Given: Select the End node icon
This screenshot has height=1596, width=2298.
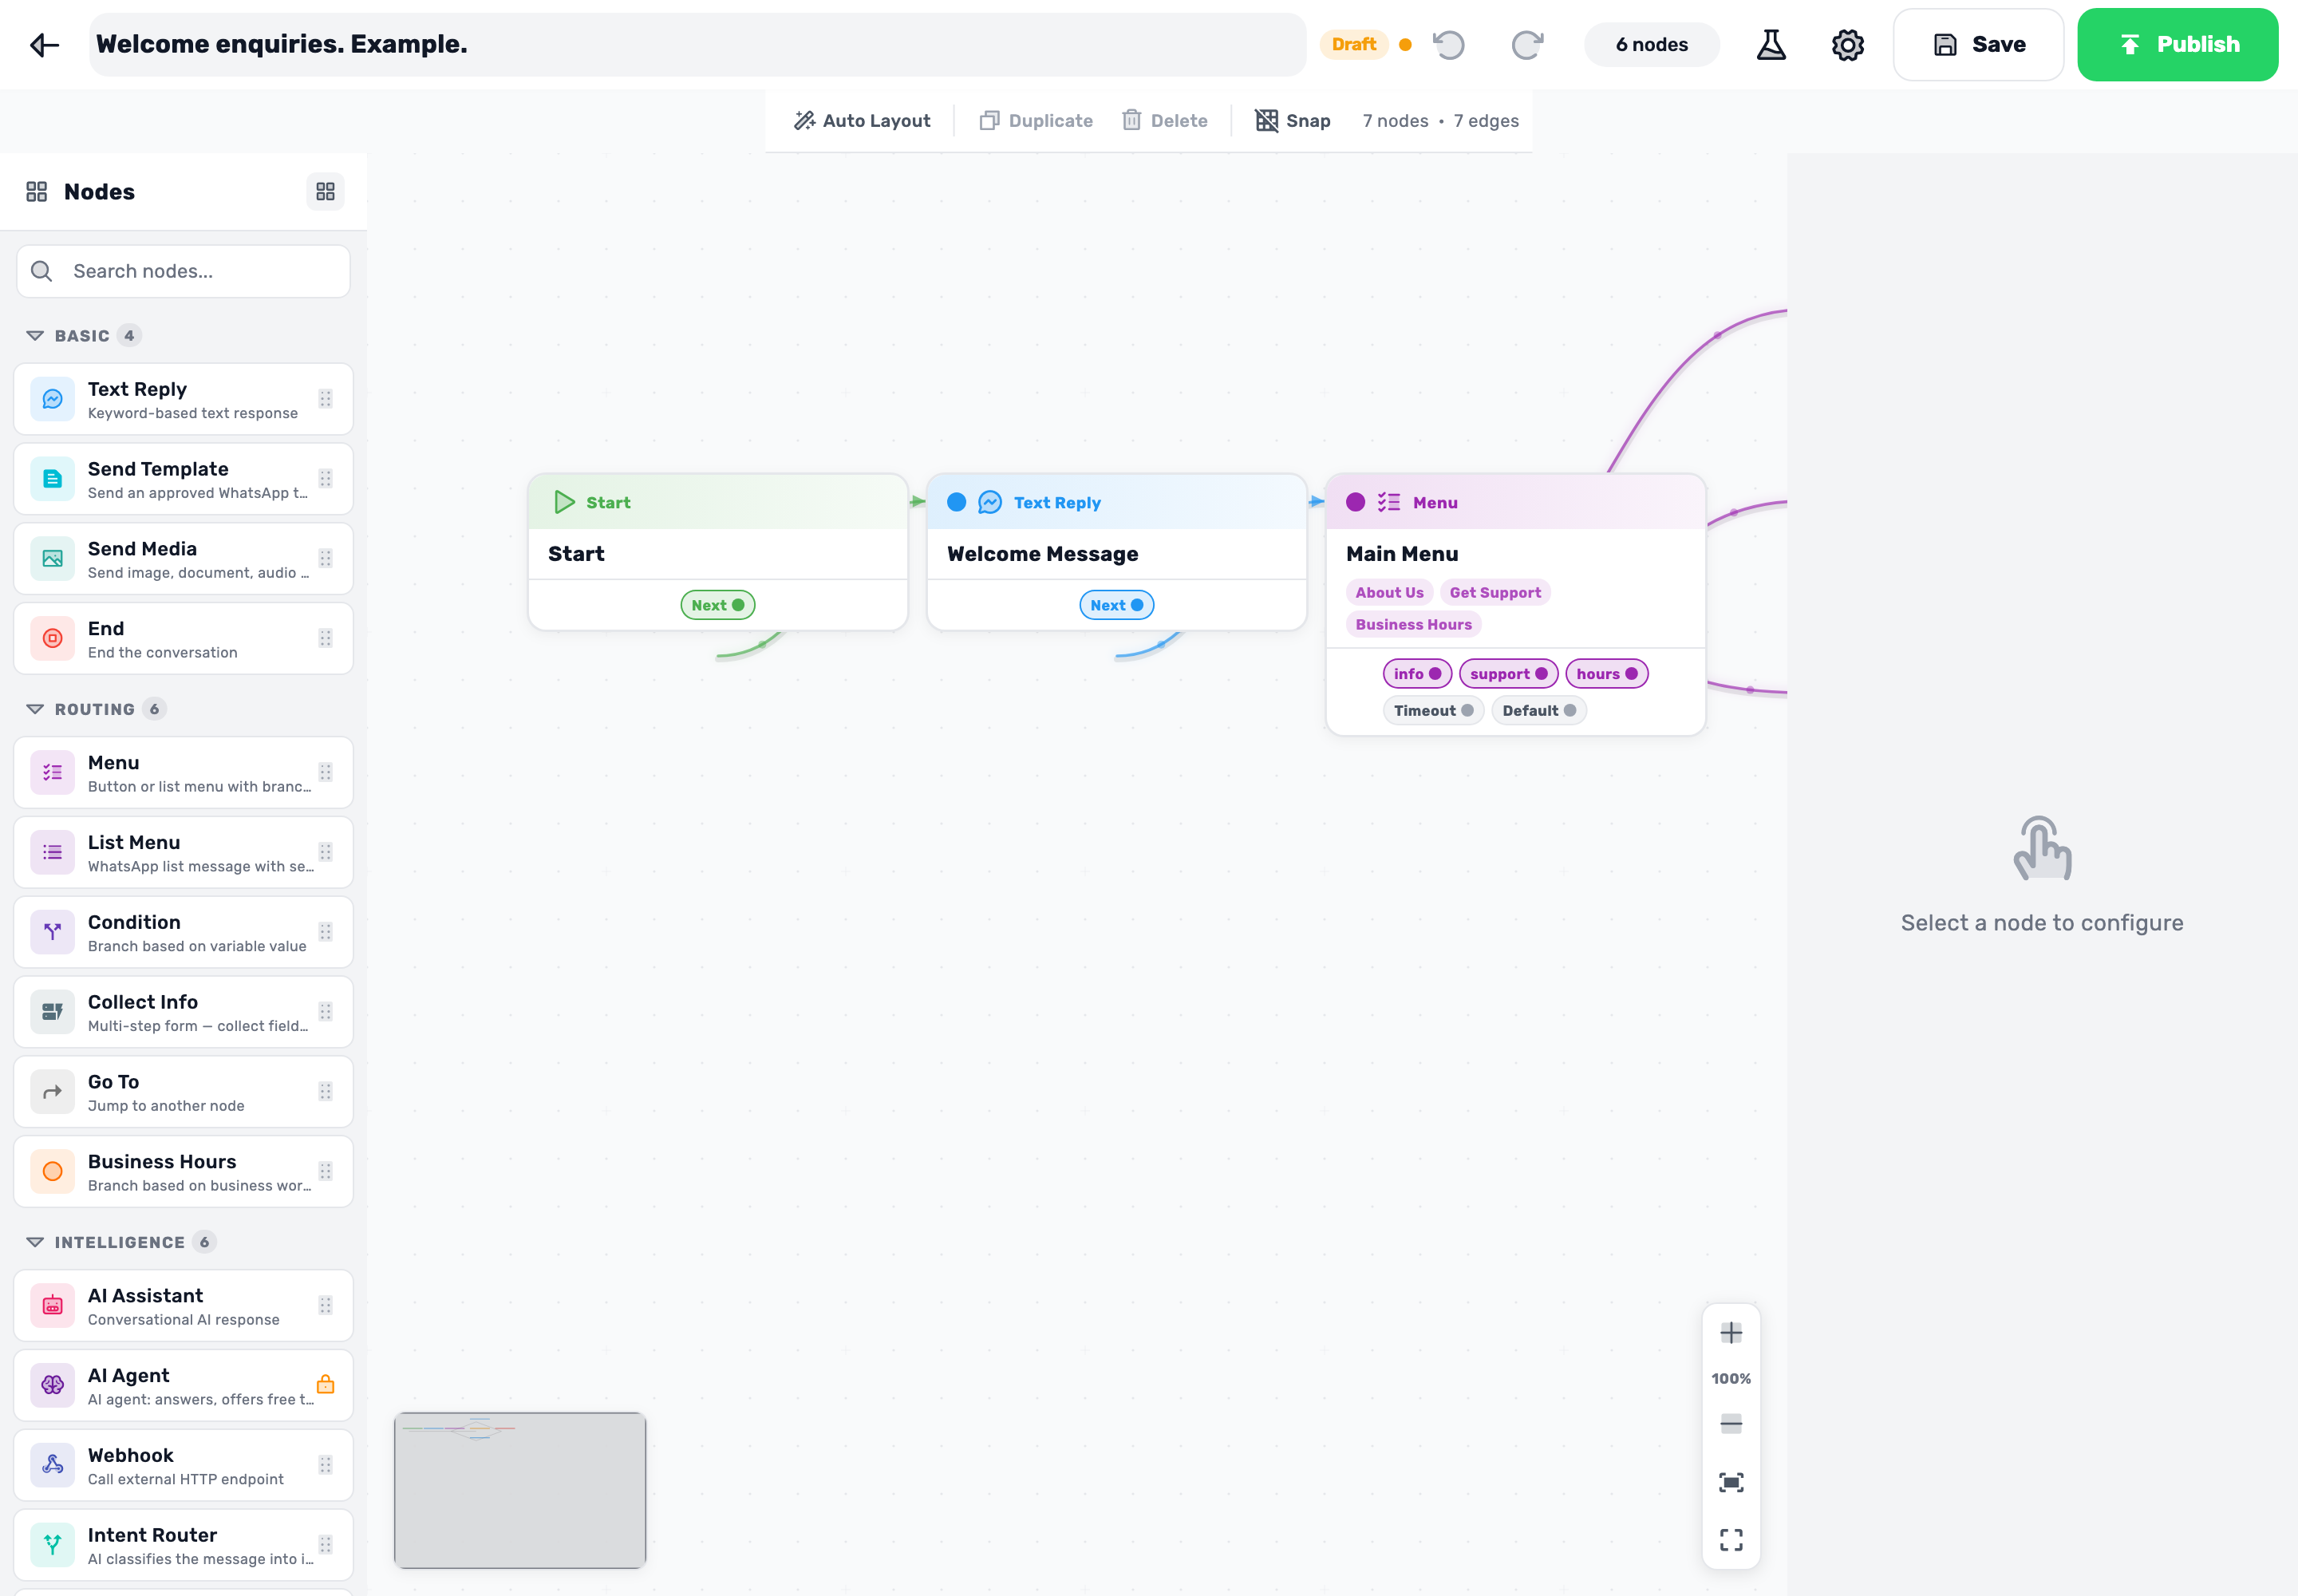Looking at the screenshot, I should (x=53, y=638).
